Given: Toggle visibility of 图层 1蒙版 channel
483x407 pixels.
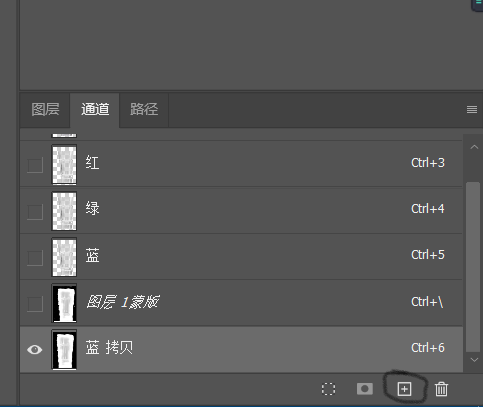Looking at the screenshot, I should click(35, 304).
